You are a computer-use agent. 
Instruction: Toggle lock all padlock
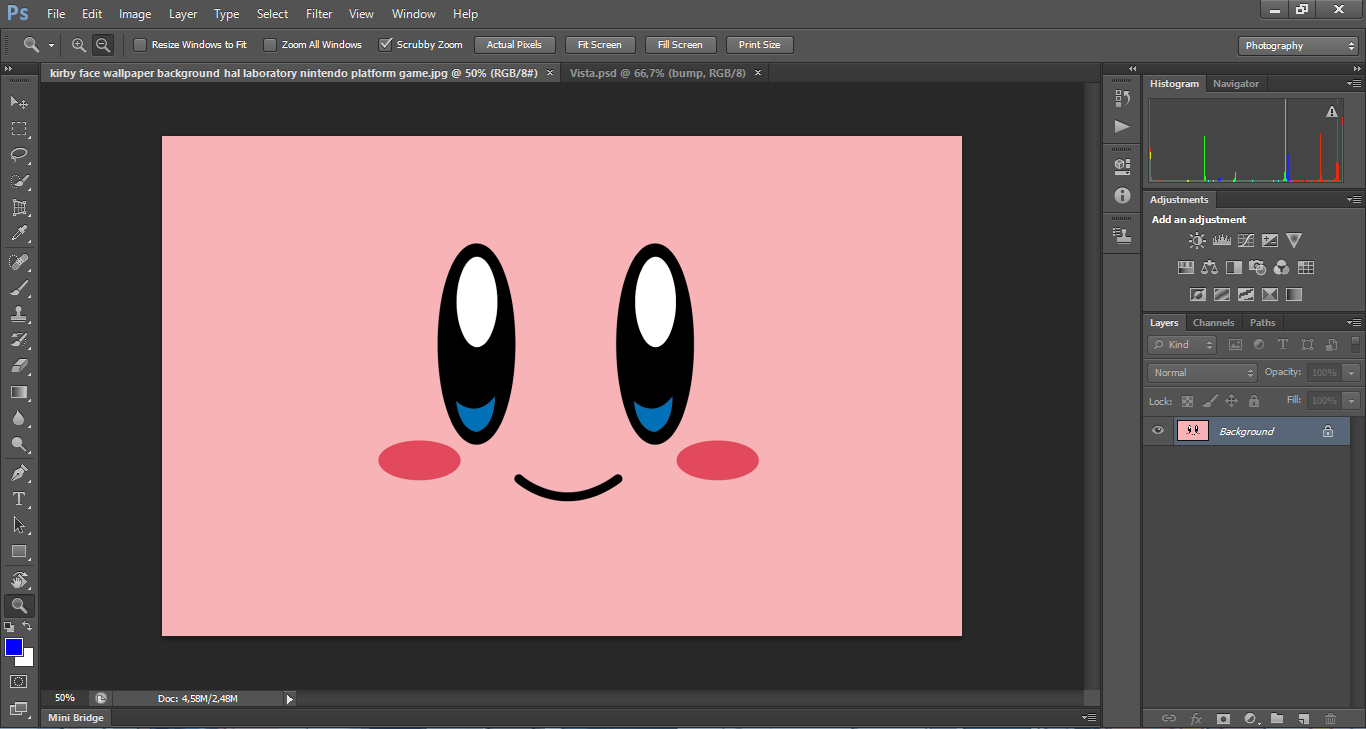(1254, 401)
